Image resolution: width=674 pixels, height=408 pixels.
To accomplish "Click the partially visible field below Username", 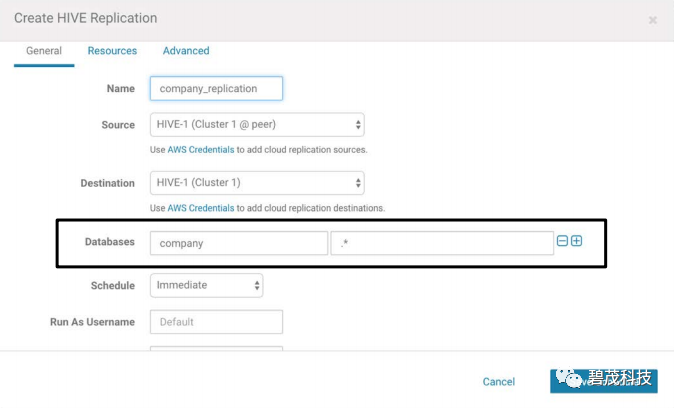I will [x=216, y=349].
